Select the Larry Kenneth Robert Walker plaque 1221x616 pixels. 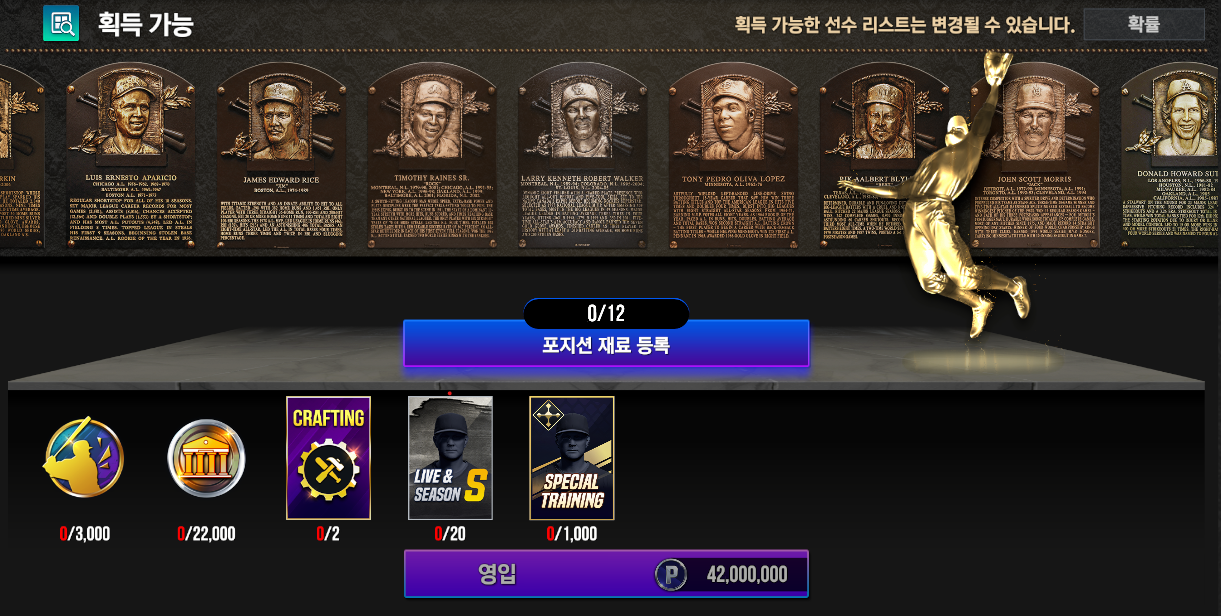(x=582, y=155)
